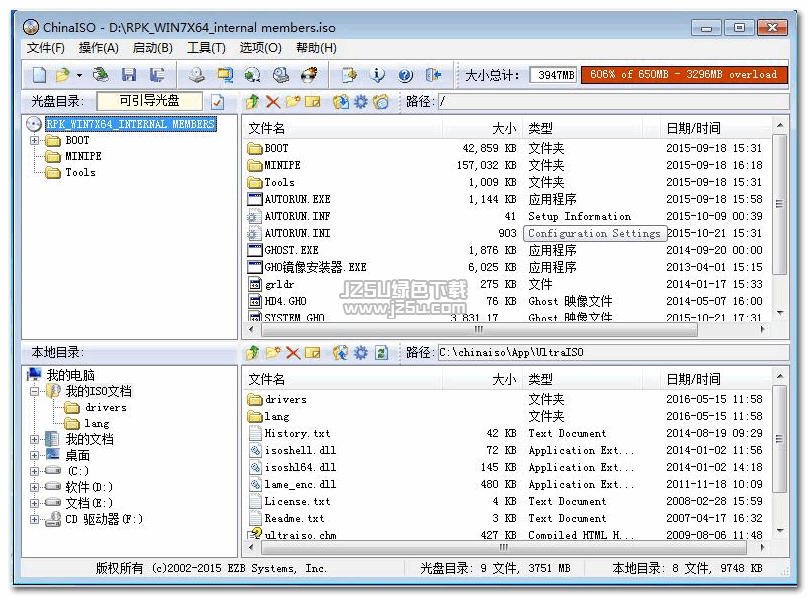Save the image with the floppy disk icon
Image resolution: width=808 pixels, height=598 pixels.
tap(129, 75)
